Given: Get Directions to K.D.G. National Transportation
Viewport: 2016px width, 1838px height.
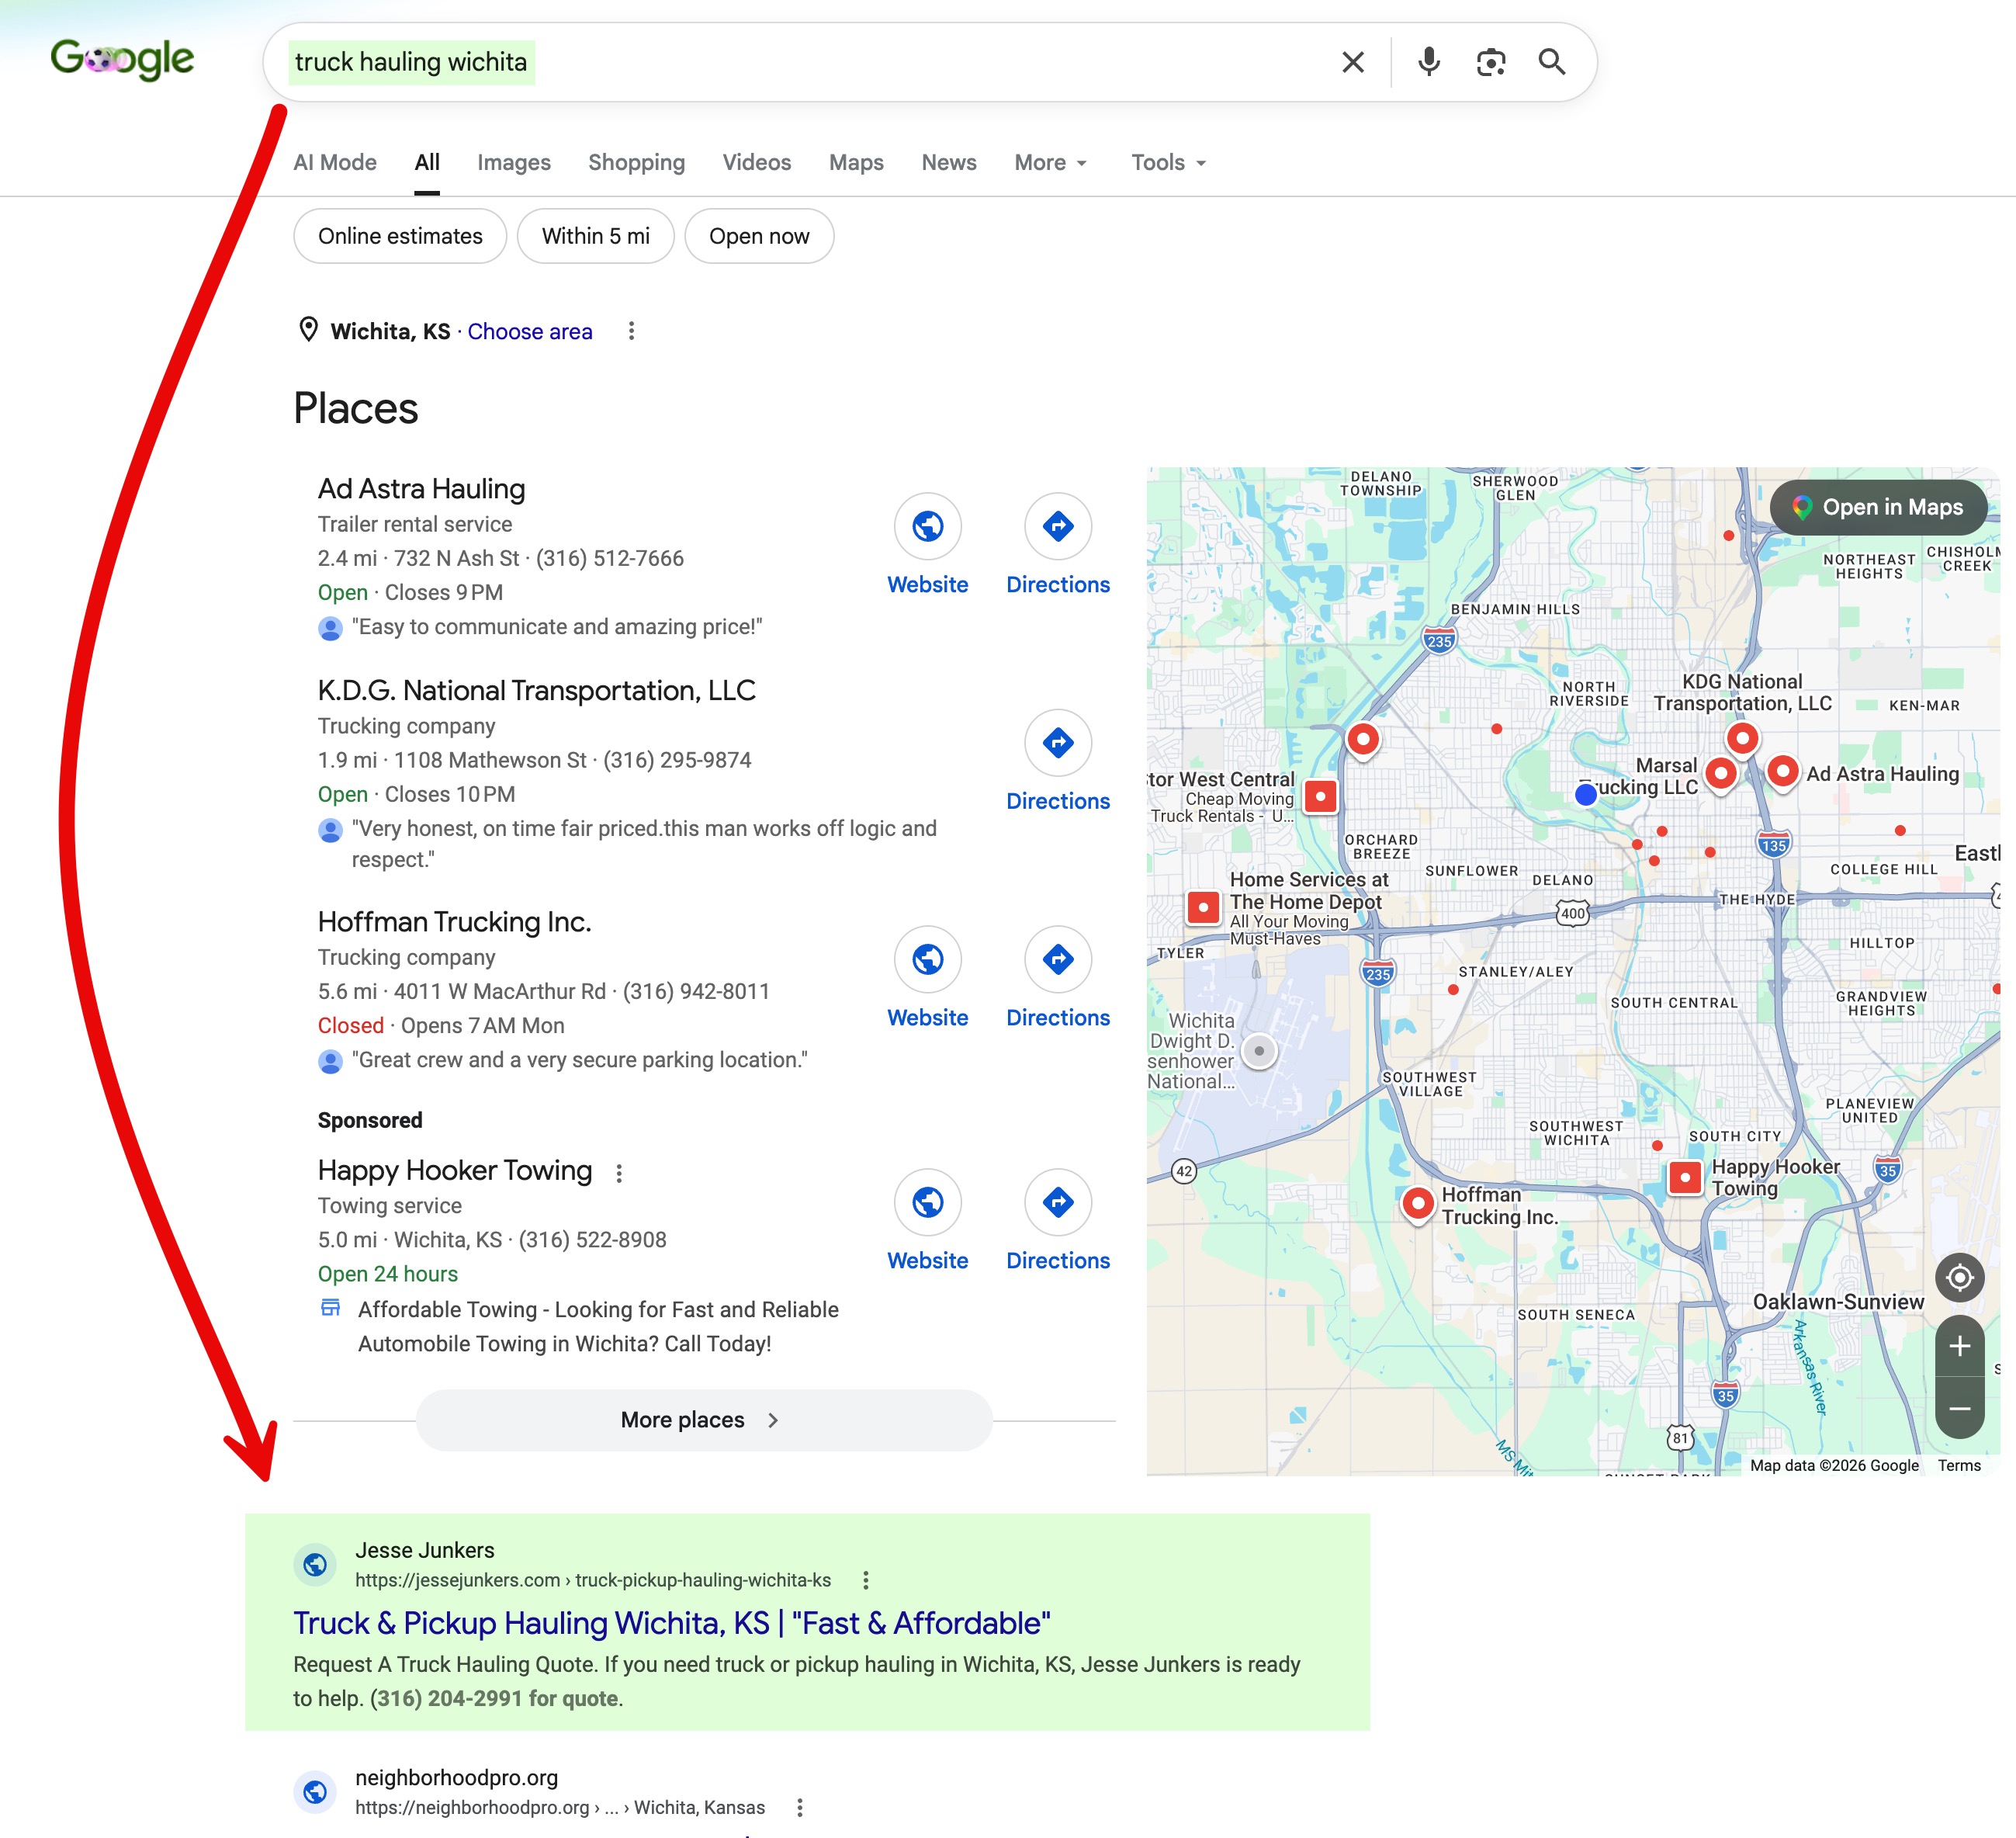Looking at the screenshot, I should pyautogui.click(x=1058, y=743).
